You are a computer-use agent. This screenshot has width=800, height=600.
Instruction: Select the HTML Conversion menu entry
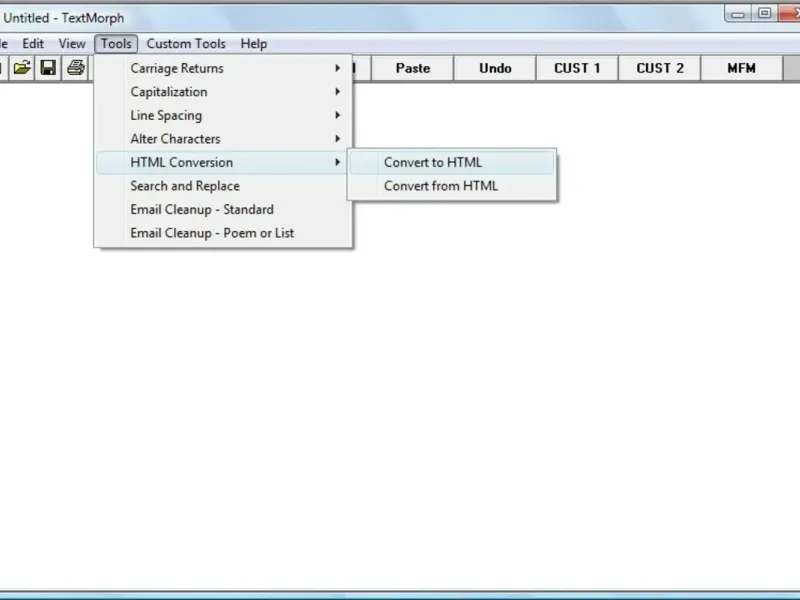[x=222, y=162]
